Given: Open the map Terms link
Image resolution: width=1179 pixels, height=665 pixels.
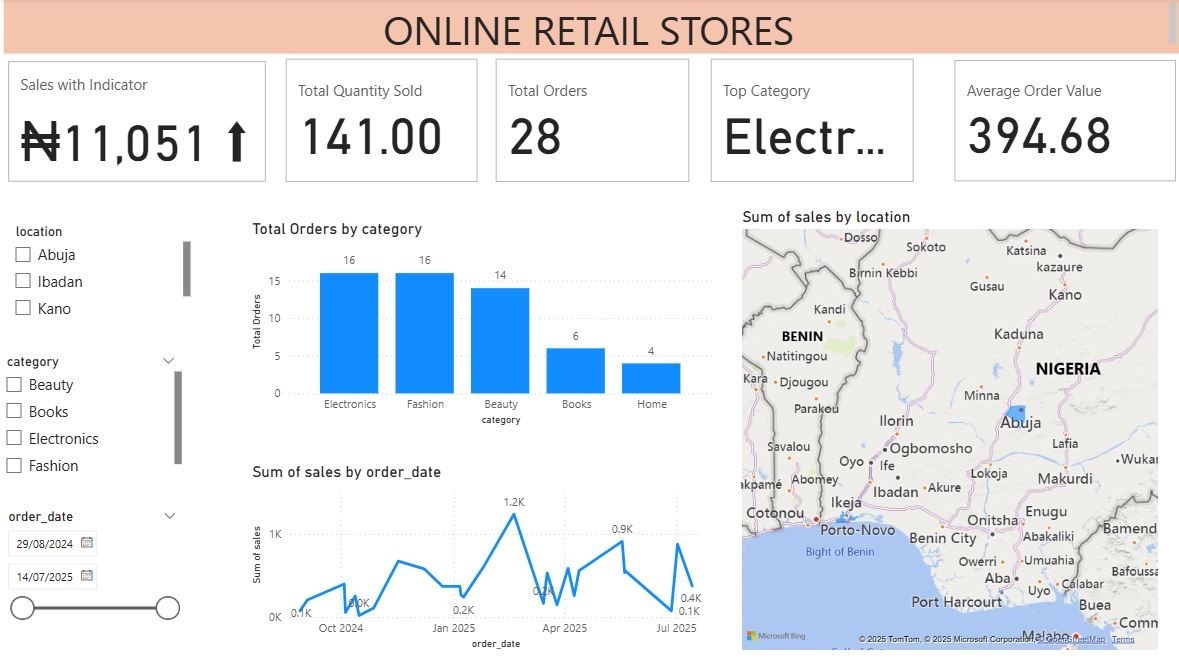Looking at the screenshot, I should [x=1123, y=639].
